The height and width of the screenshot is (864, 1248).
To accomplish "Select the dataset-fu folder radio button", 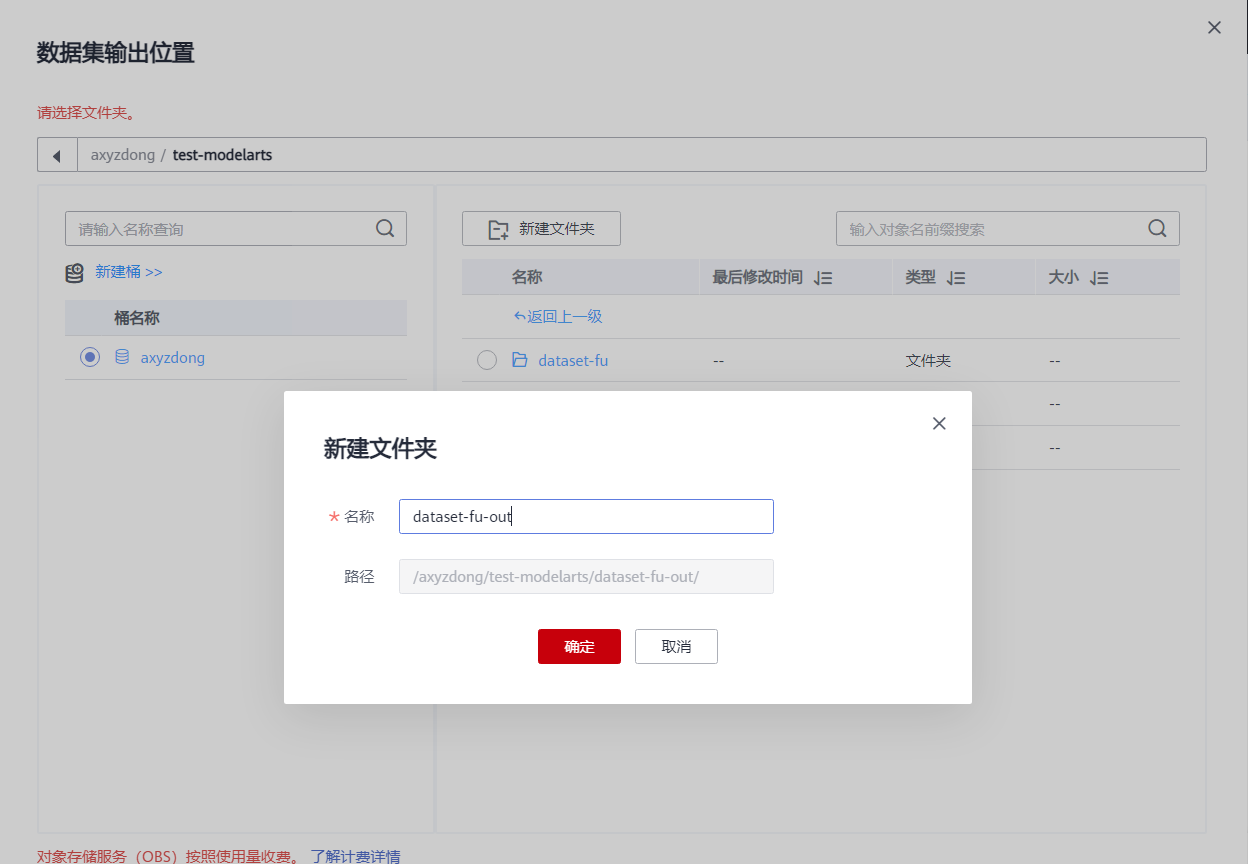I will pos(487,360).
